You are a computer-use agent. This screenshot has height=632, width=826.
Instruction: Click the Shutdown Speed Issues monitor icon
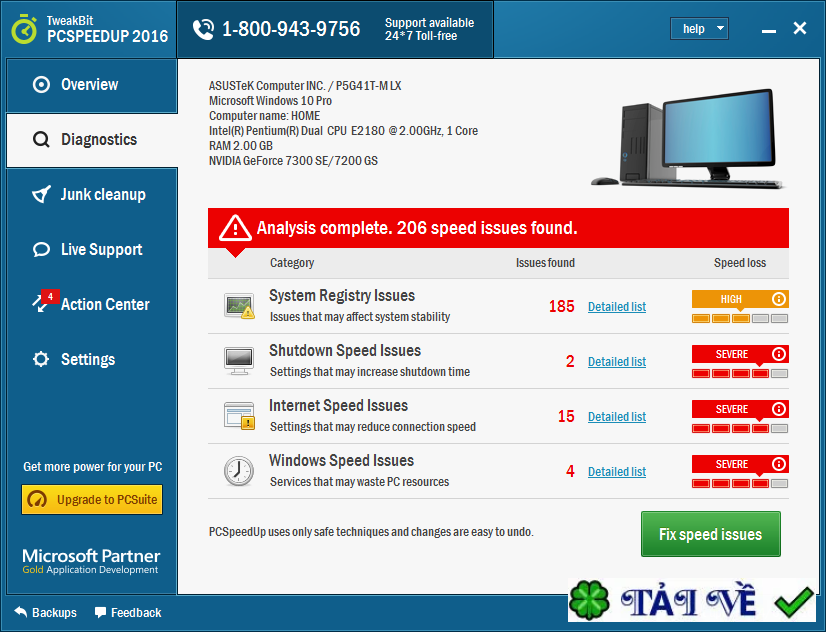coord(239,361)
